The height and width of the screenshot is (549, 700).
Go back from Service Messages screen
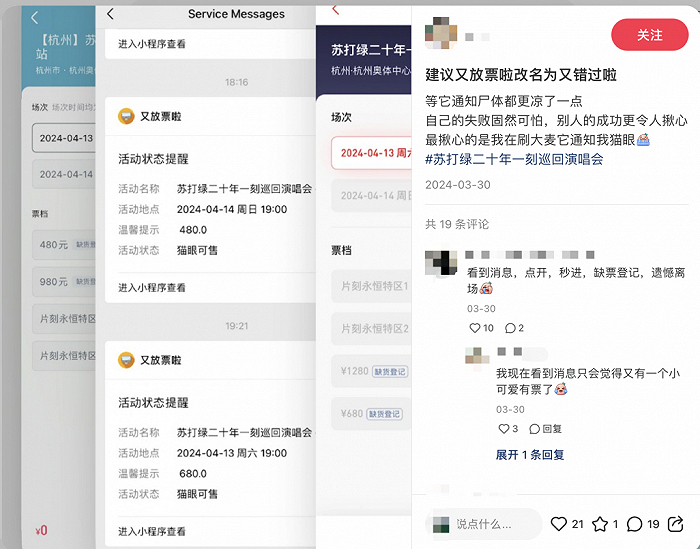click(110, 14)
